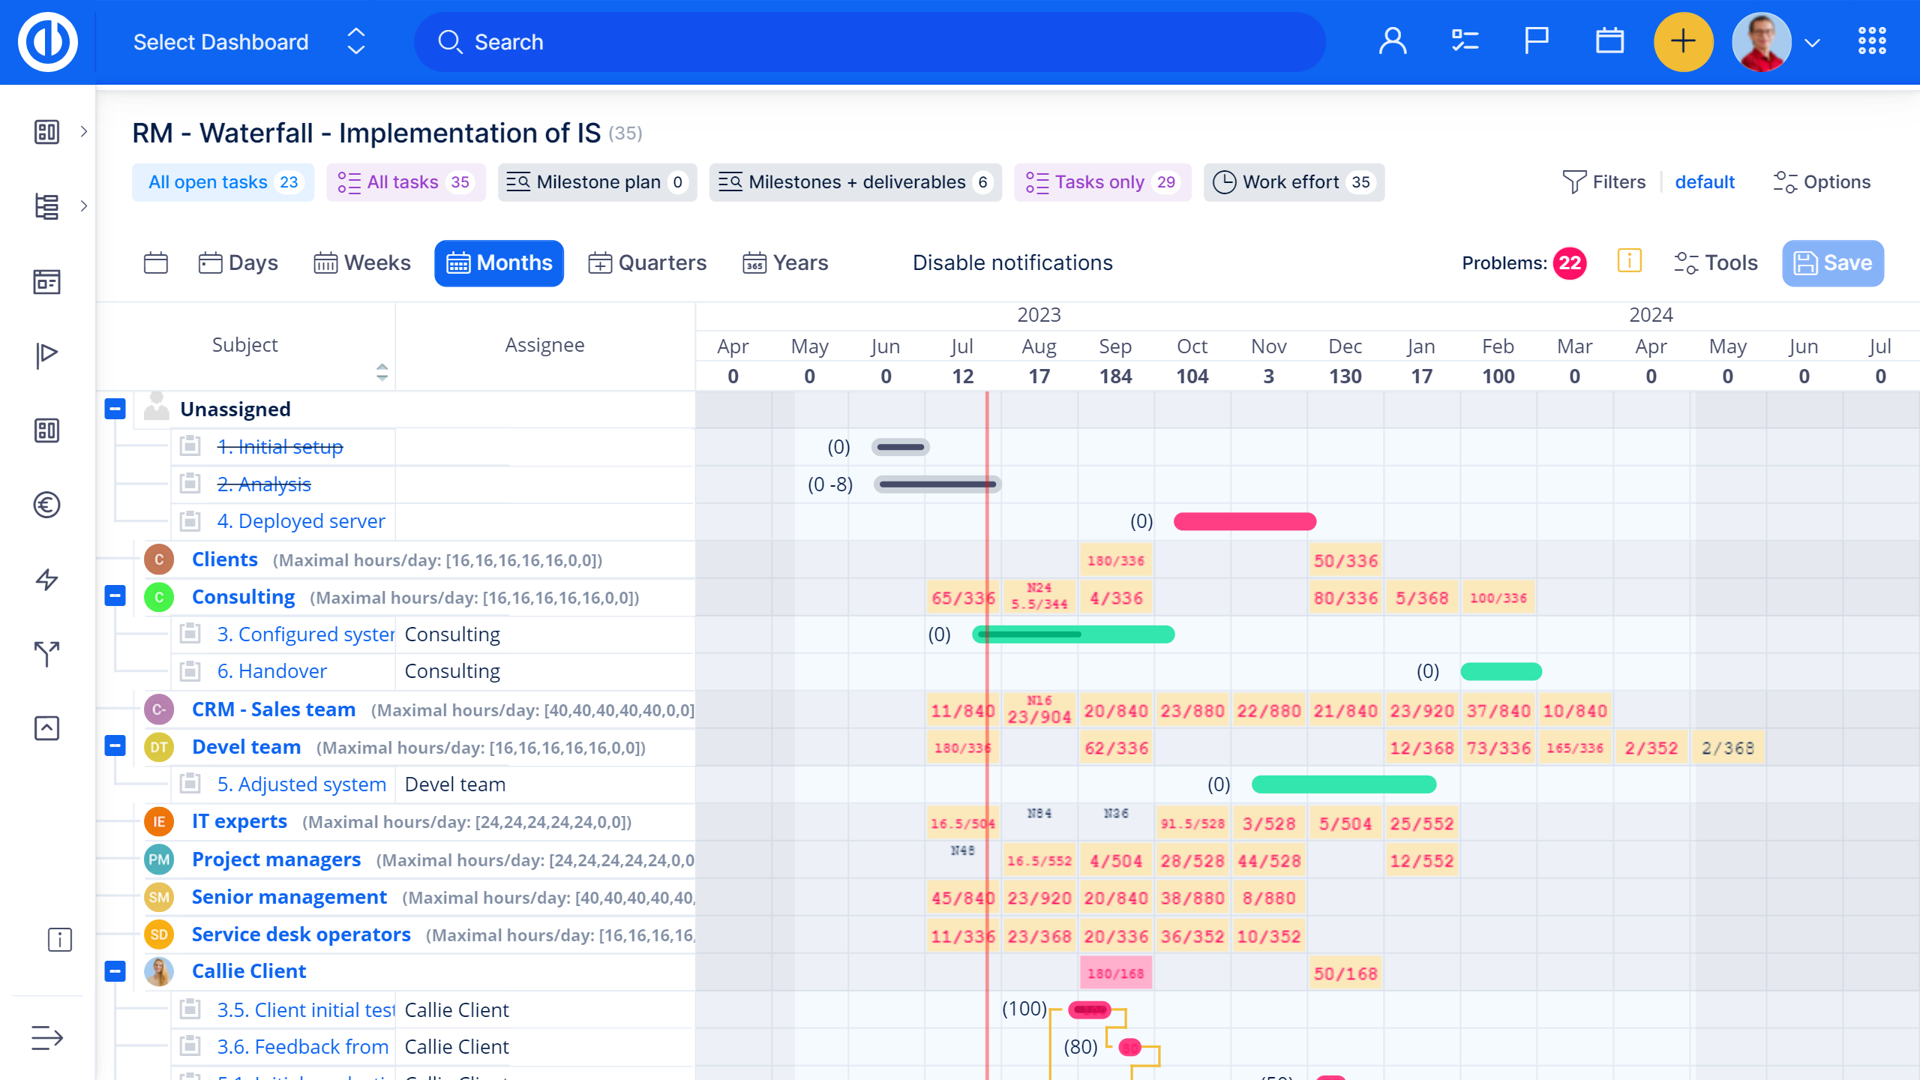
Task: Collapse the Devel team group
Action: click(x=114, y=747)
